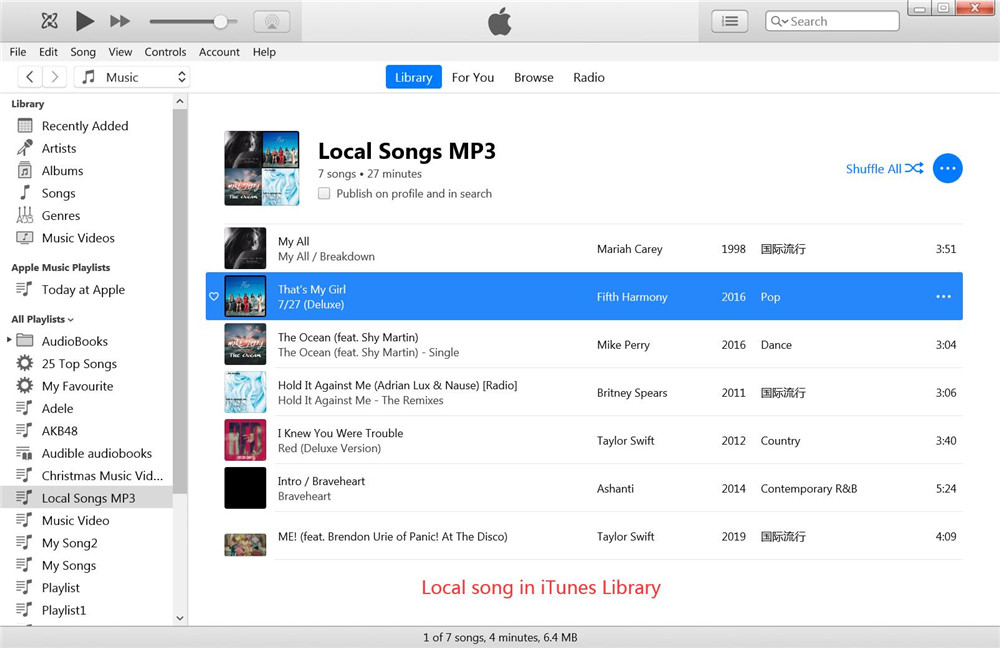Image resolution: width=1000 pixels, height=648 pixels.
Task: Click sidebar scrollbar down arrow
Action: pyautogui.click(x=180, y=617)
